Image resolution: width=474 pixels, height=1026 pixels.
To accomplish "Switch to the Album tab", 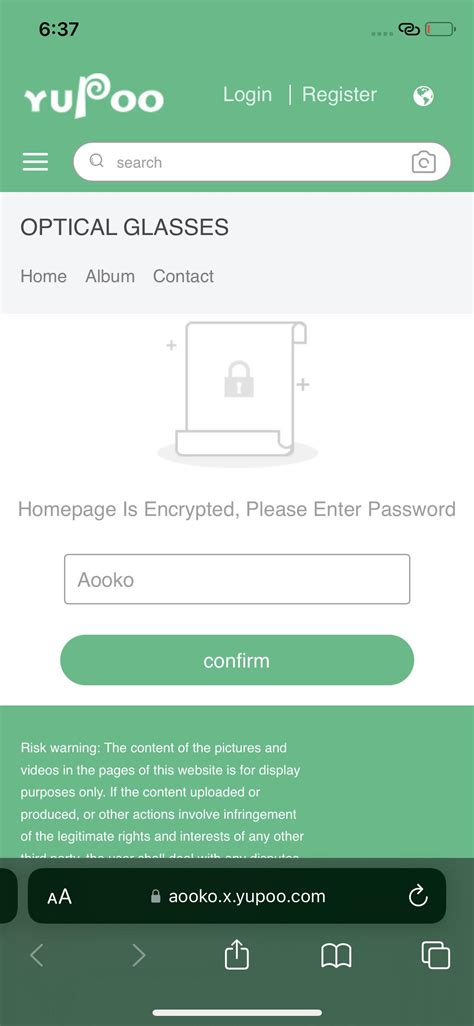I will point(110,276).
